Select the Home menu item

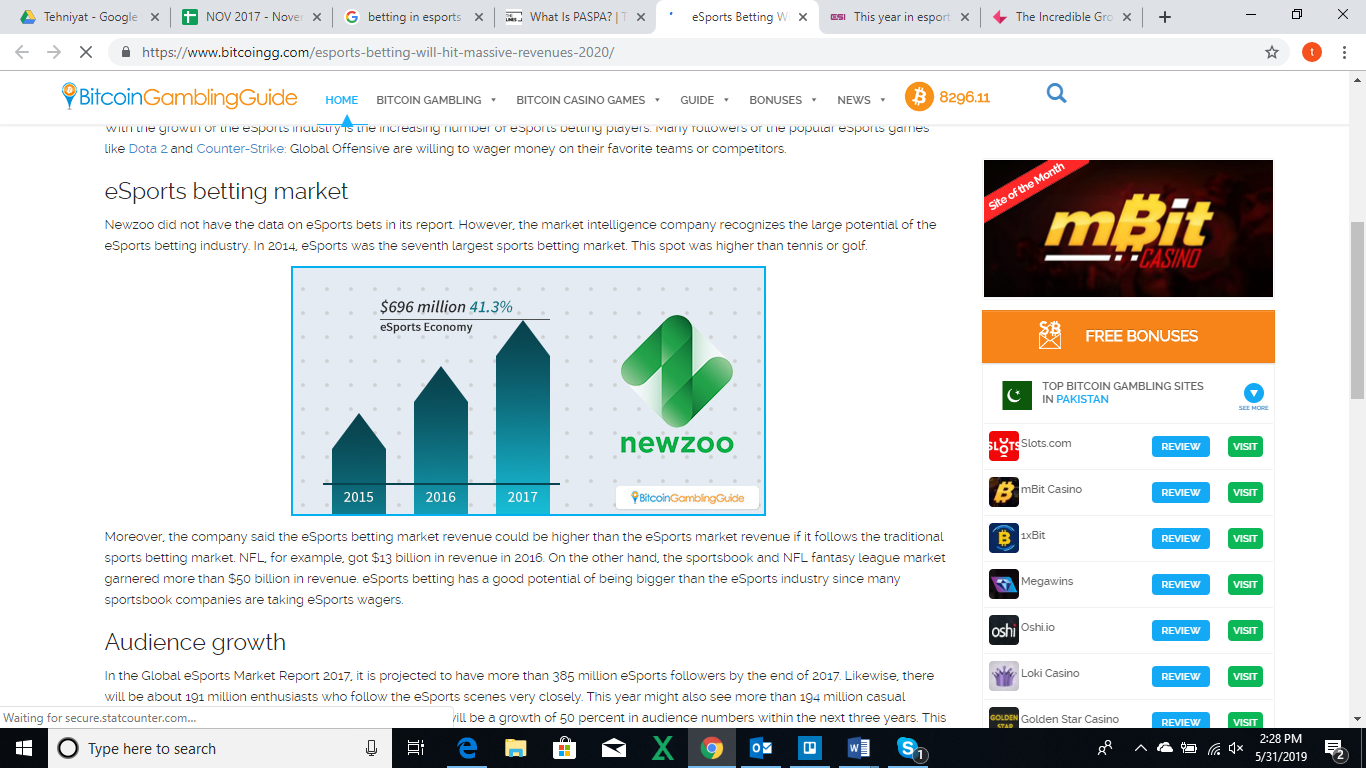[x=341, y=100]
